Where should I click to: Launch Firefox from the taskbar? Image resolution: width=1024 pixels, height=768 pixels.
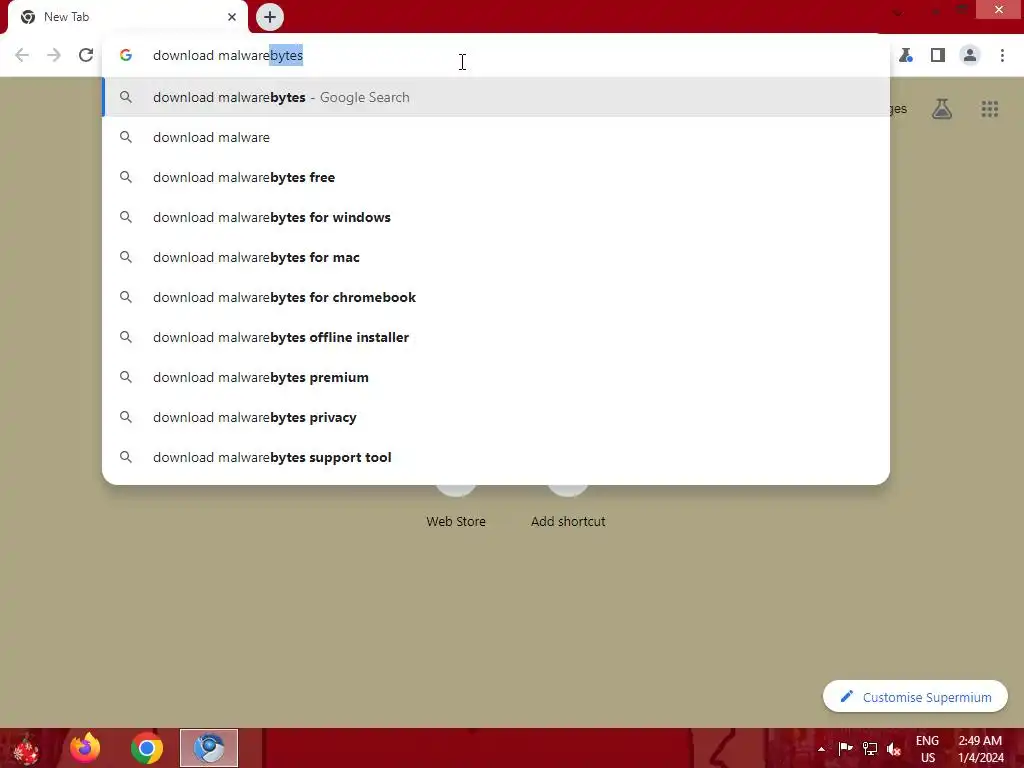coord(85,748)
